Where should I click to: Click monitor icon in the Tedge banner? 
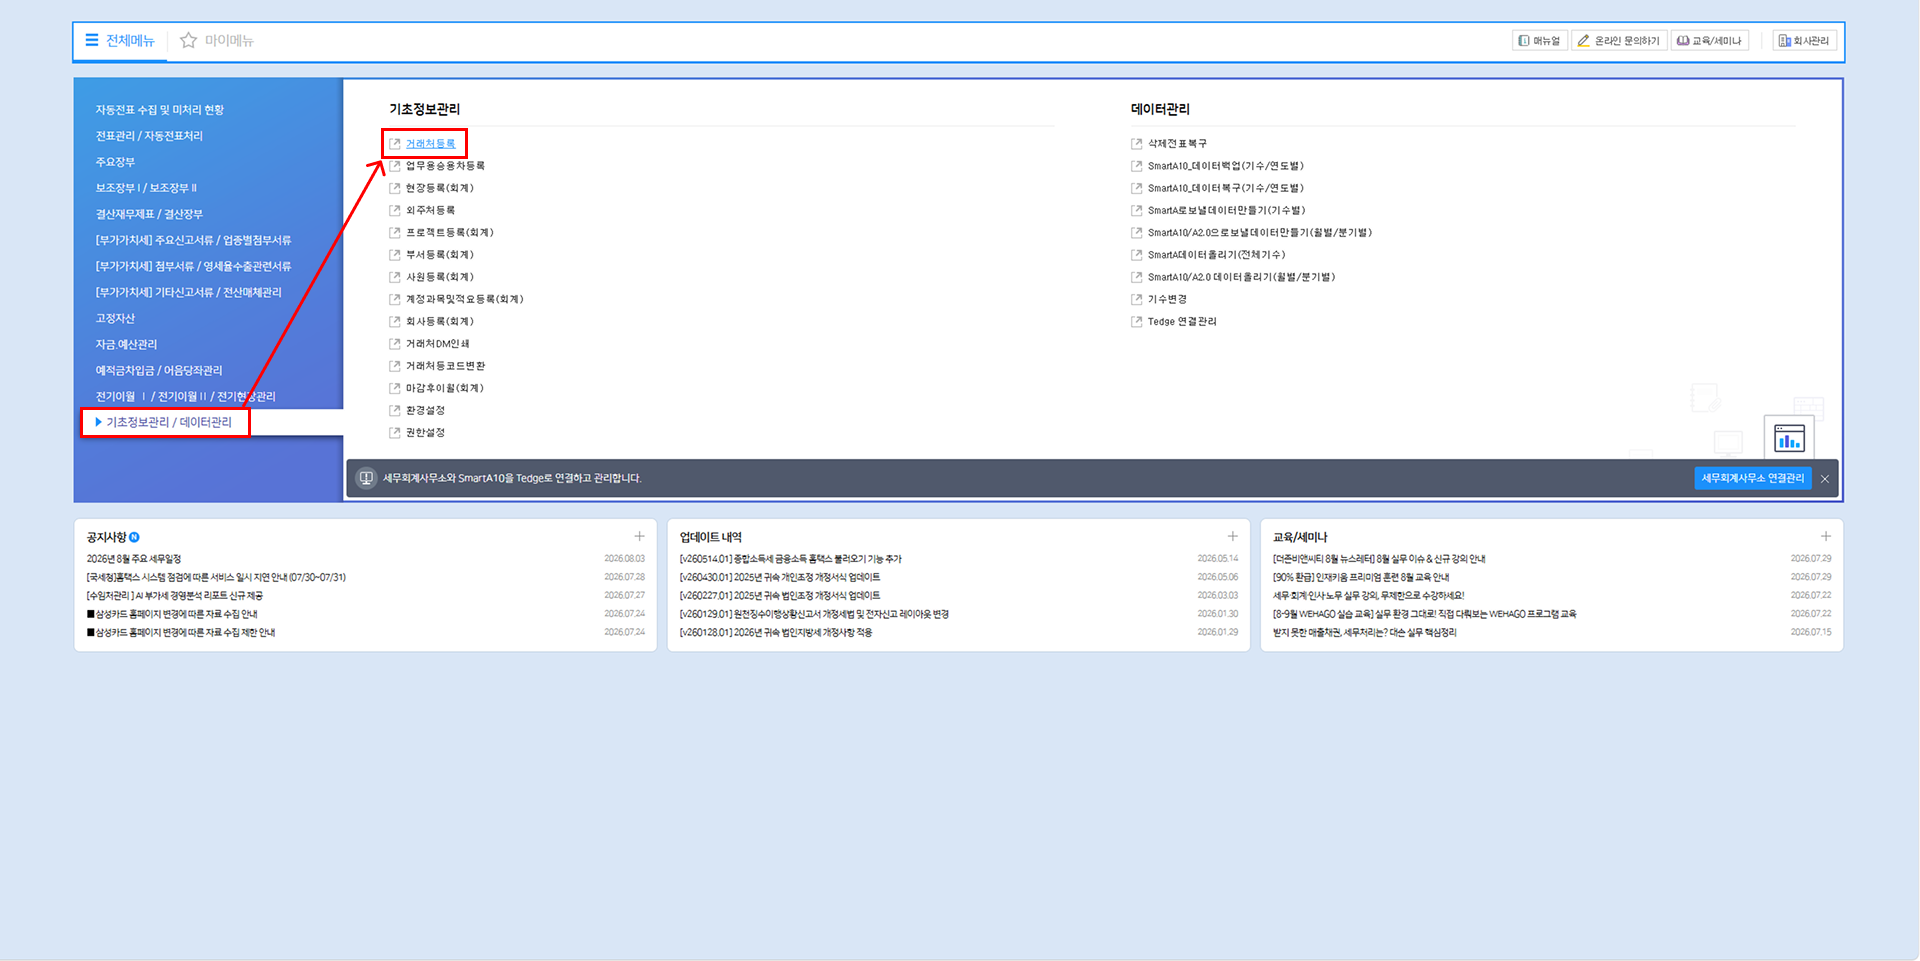(366, 478)
